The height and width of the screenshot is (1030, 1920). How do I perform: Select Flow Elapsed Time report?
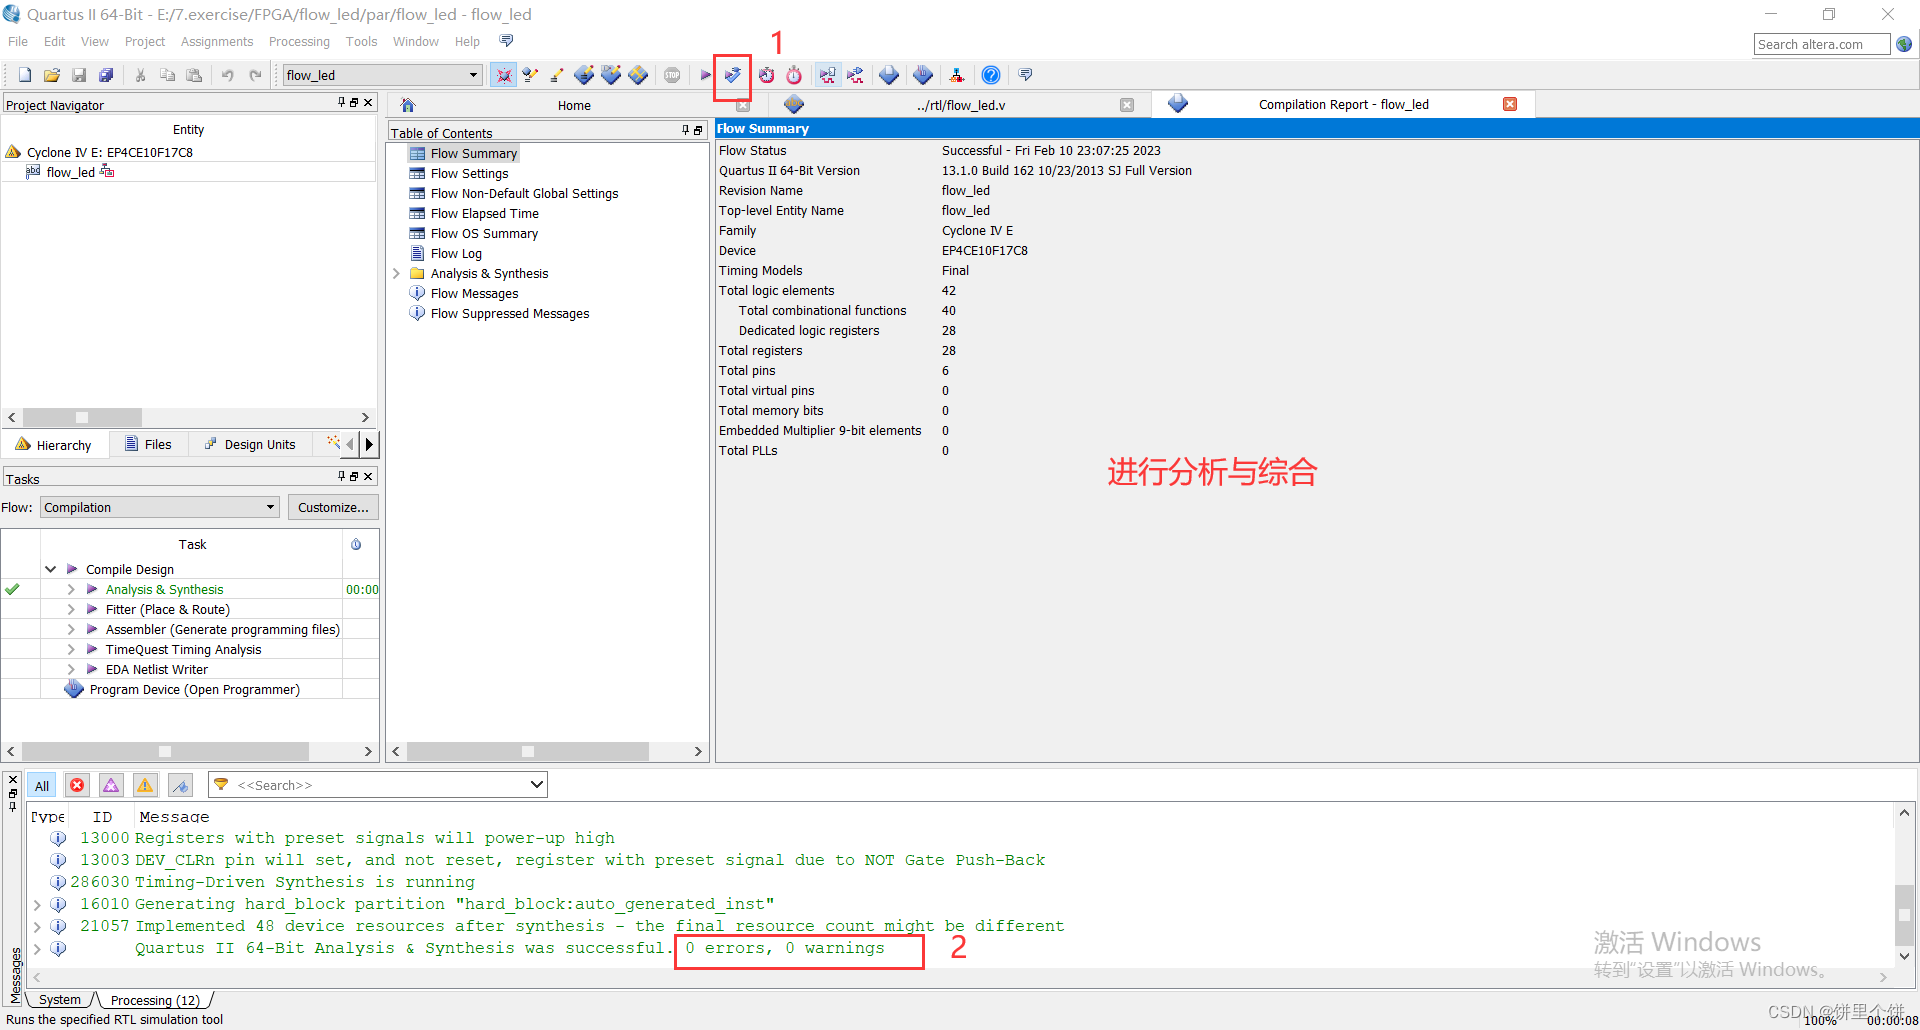484,213
